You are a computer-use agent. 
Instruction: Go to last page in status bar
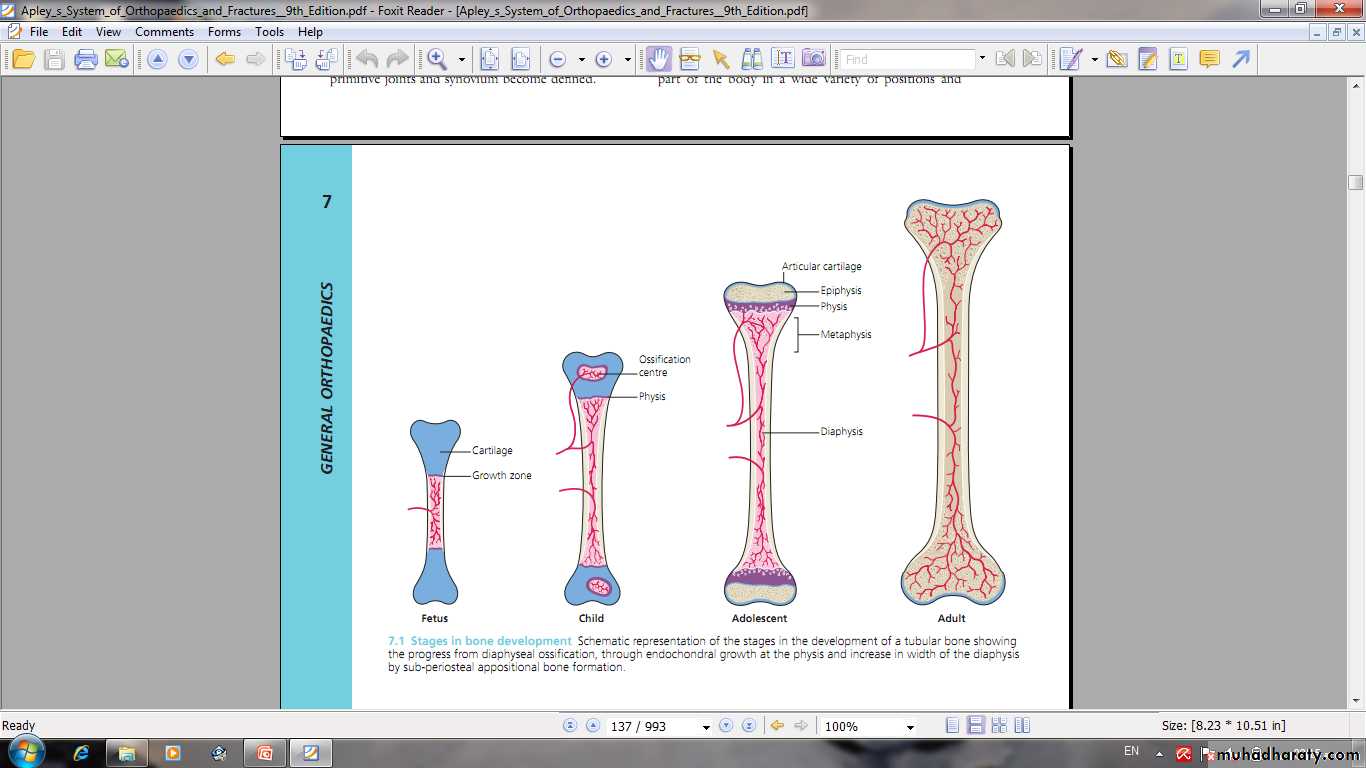pos(748,726)
